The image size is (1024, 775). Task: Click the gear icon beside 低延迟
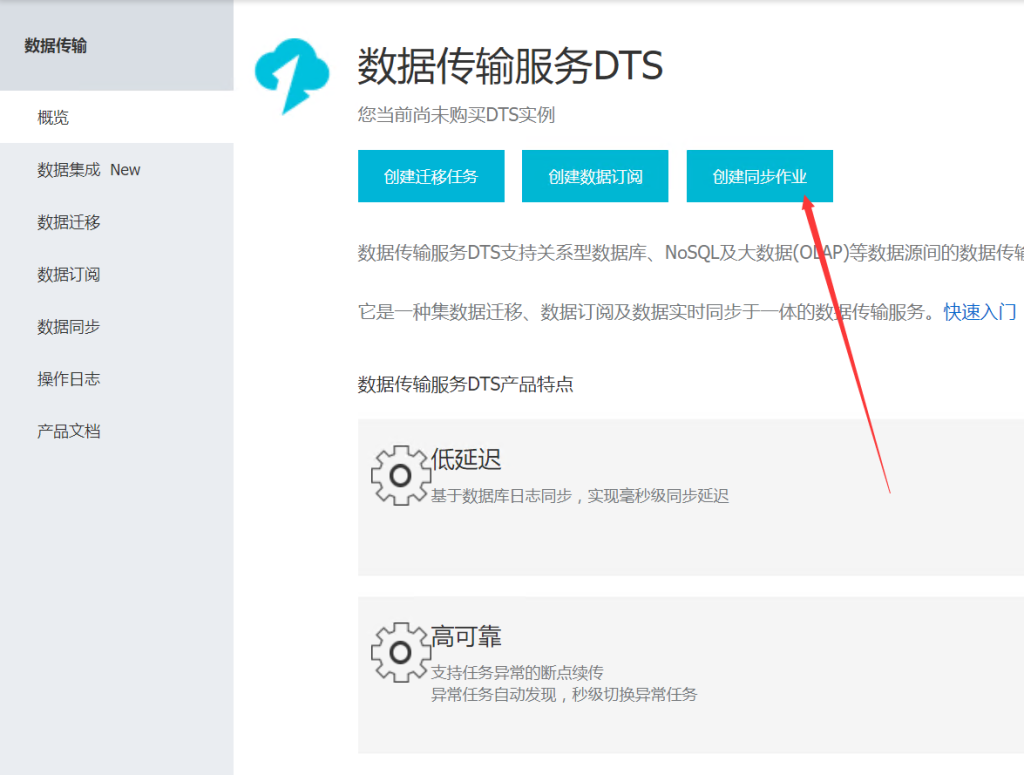400,475
